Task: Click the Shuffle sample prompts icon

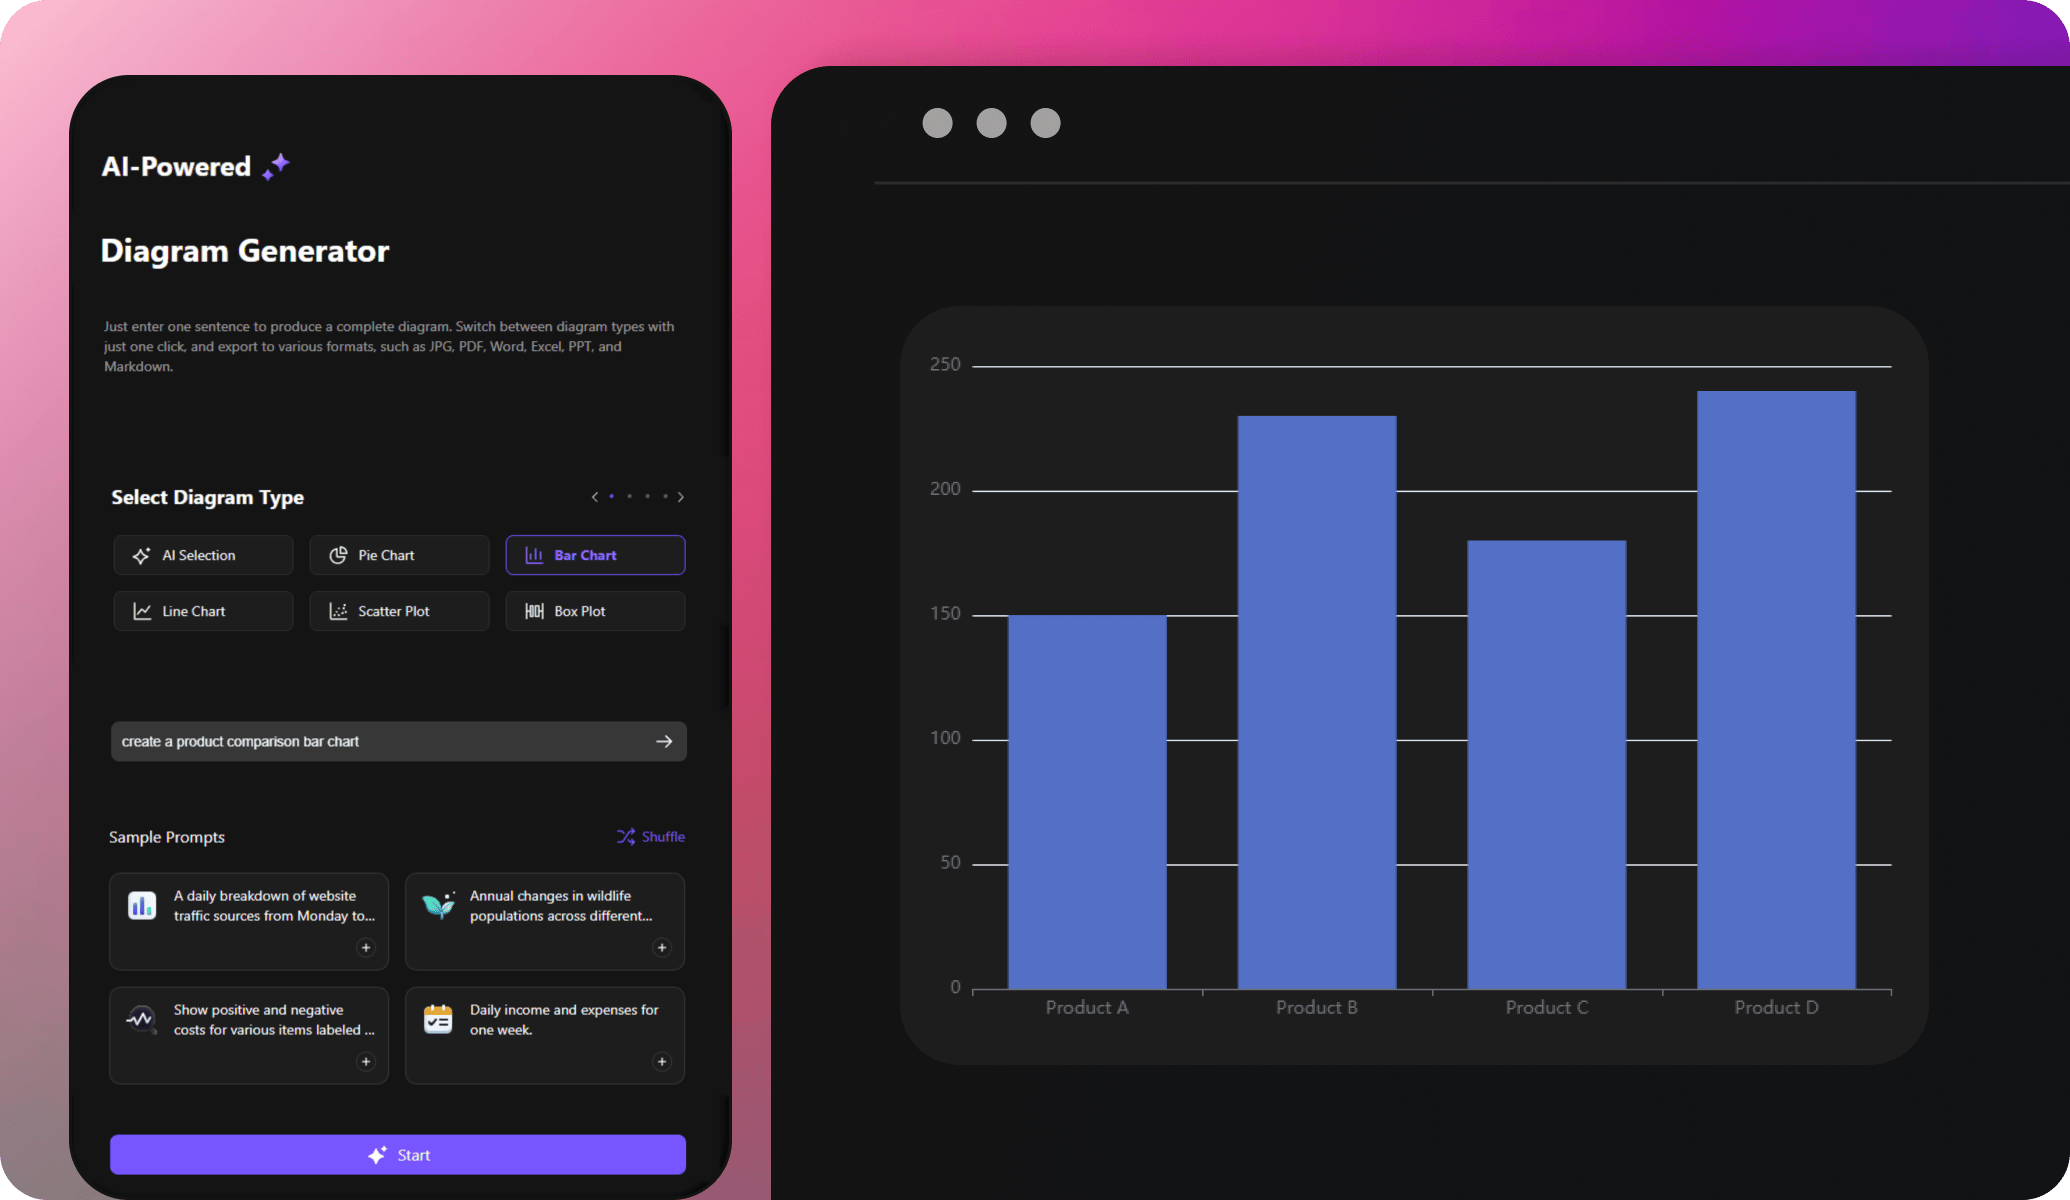Action: coord(624,836)
